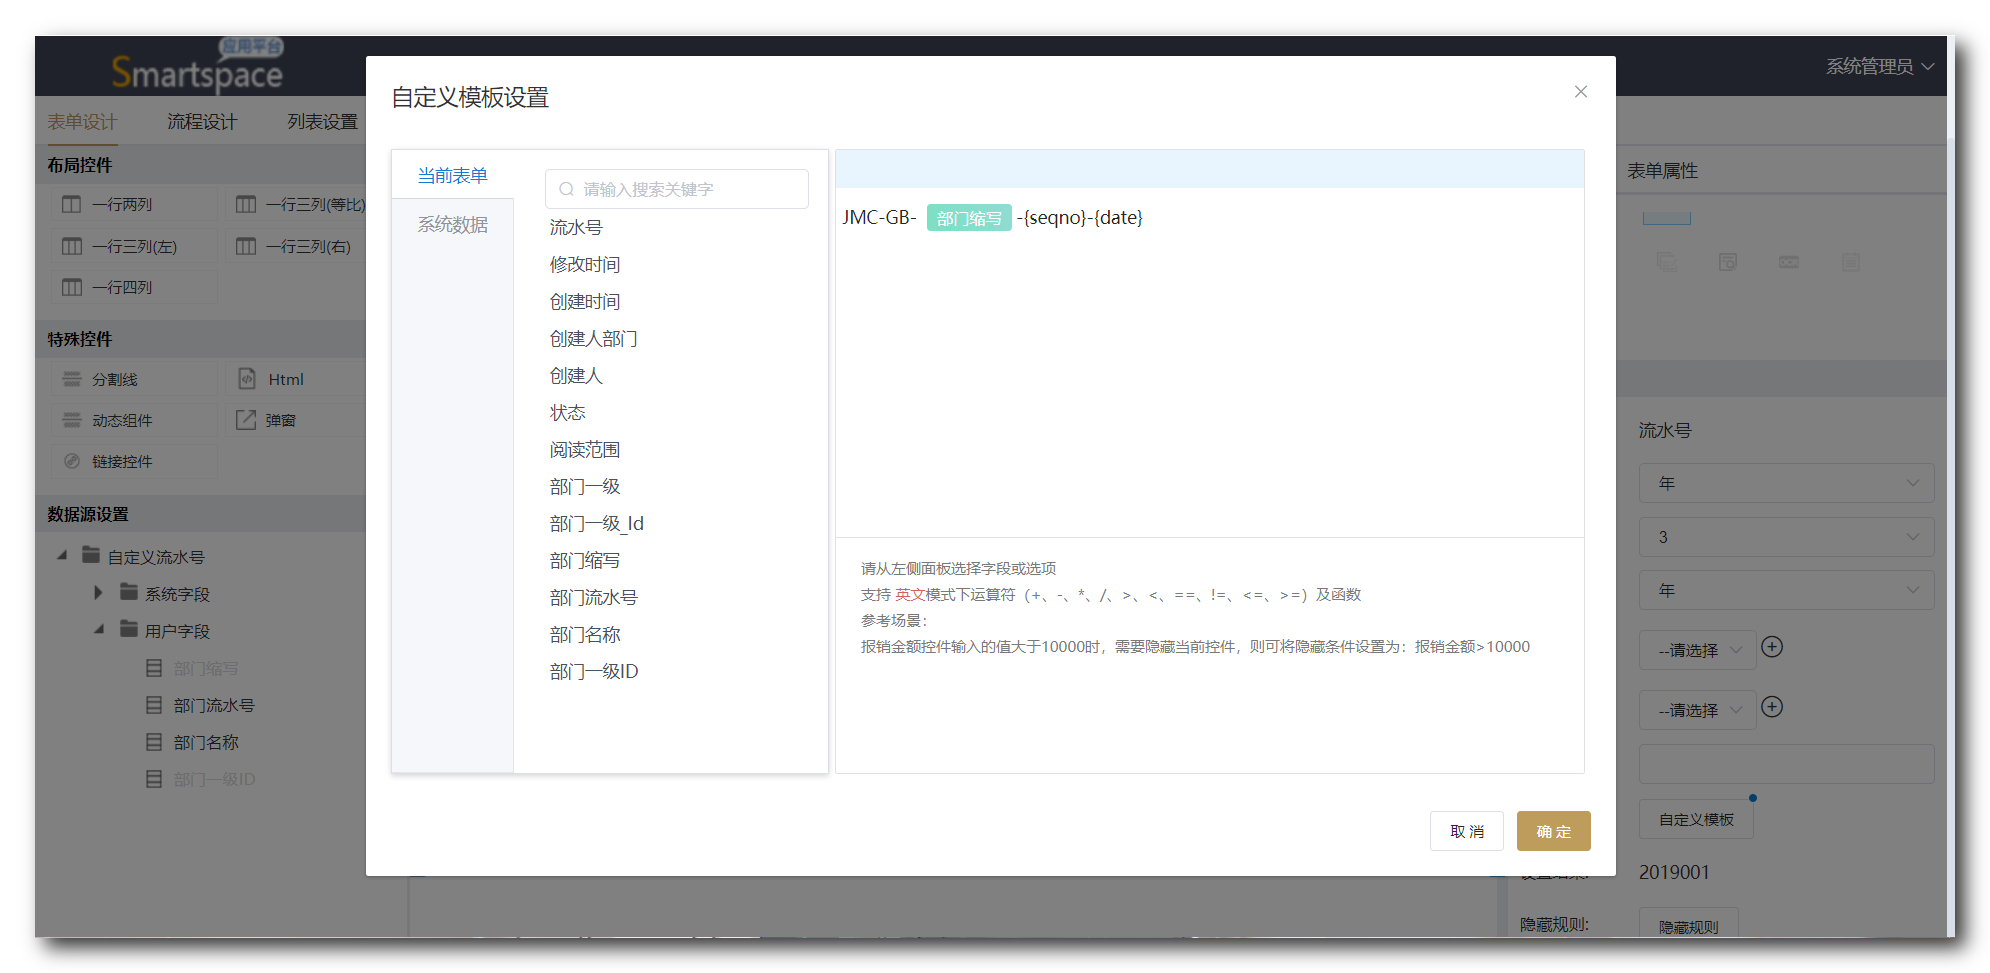Image resolution: width=1990 pixels, height=973 pixels.
Task: Select 部门一级ID under 用户字段 in the tree
Action: [x=214, y=779]
